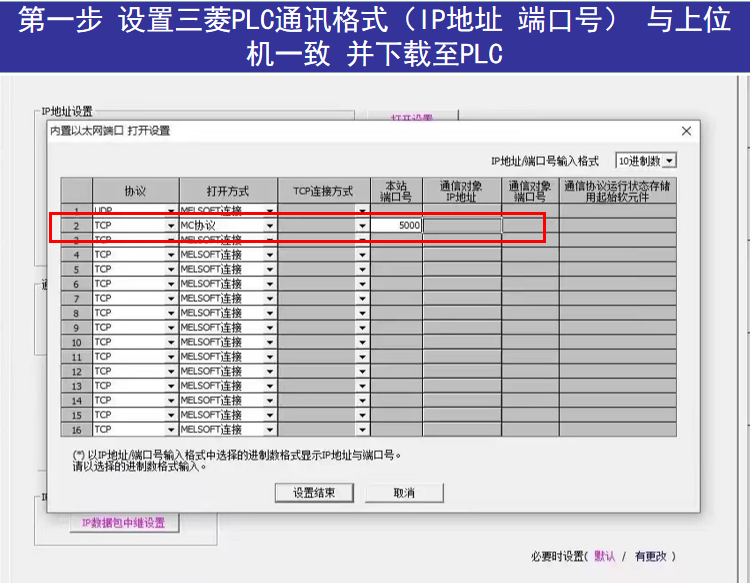Click the 默认 legend text at bottom
The image size is (750, 584).
pos(605,556)
